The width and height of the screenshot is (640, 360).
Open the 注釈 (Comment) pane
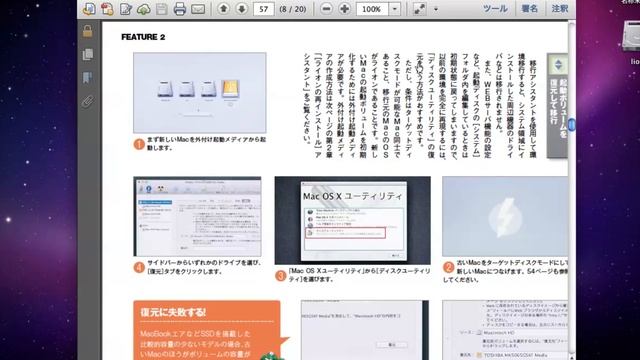[560, 9]
